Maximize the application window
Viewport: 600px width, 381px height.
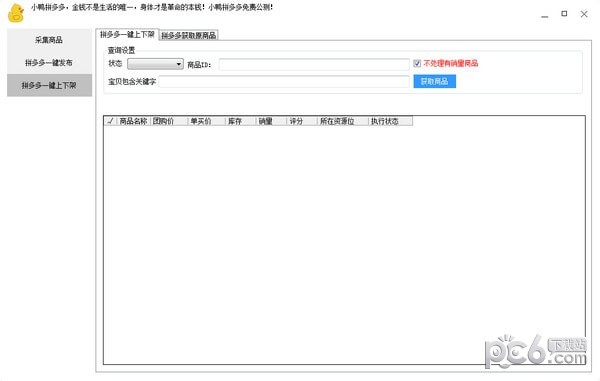click(x=564, y=14)
